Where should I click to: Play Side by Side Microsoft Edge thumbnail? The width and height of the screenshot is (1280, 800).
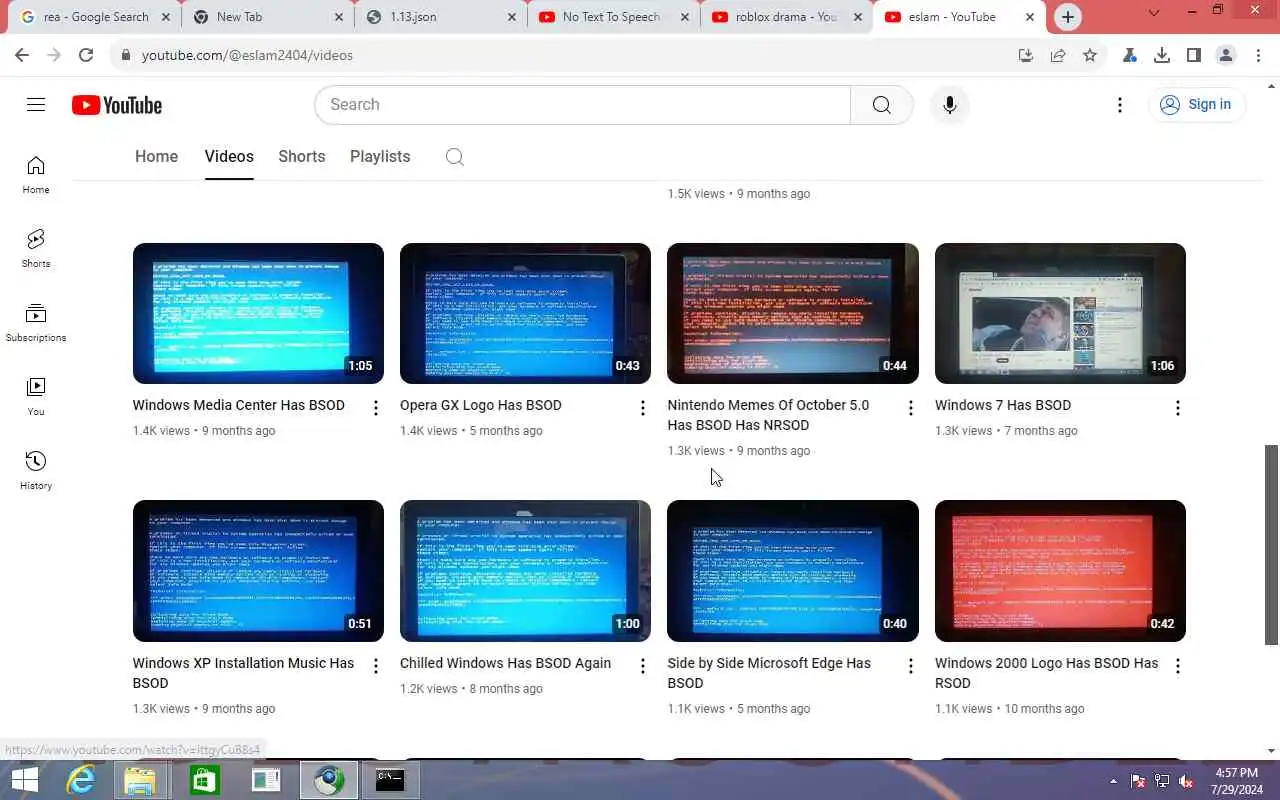[x=793, y=571]
